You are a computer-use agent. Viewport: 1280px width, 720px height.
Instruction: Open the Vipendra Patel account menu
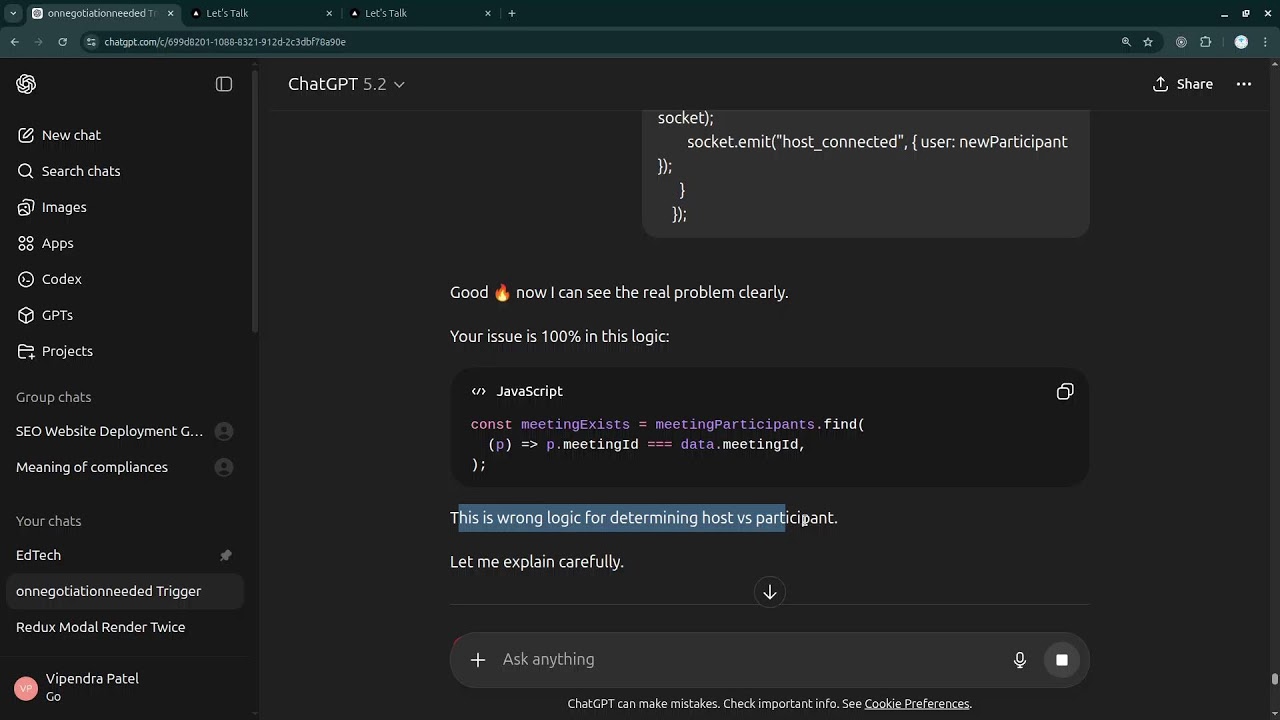[125, 687]
